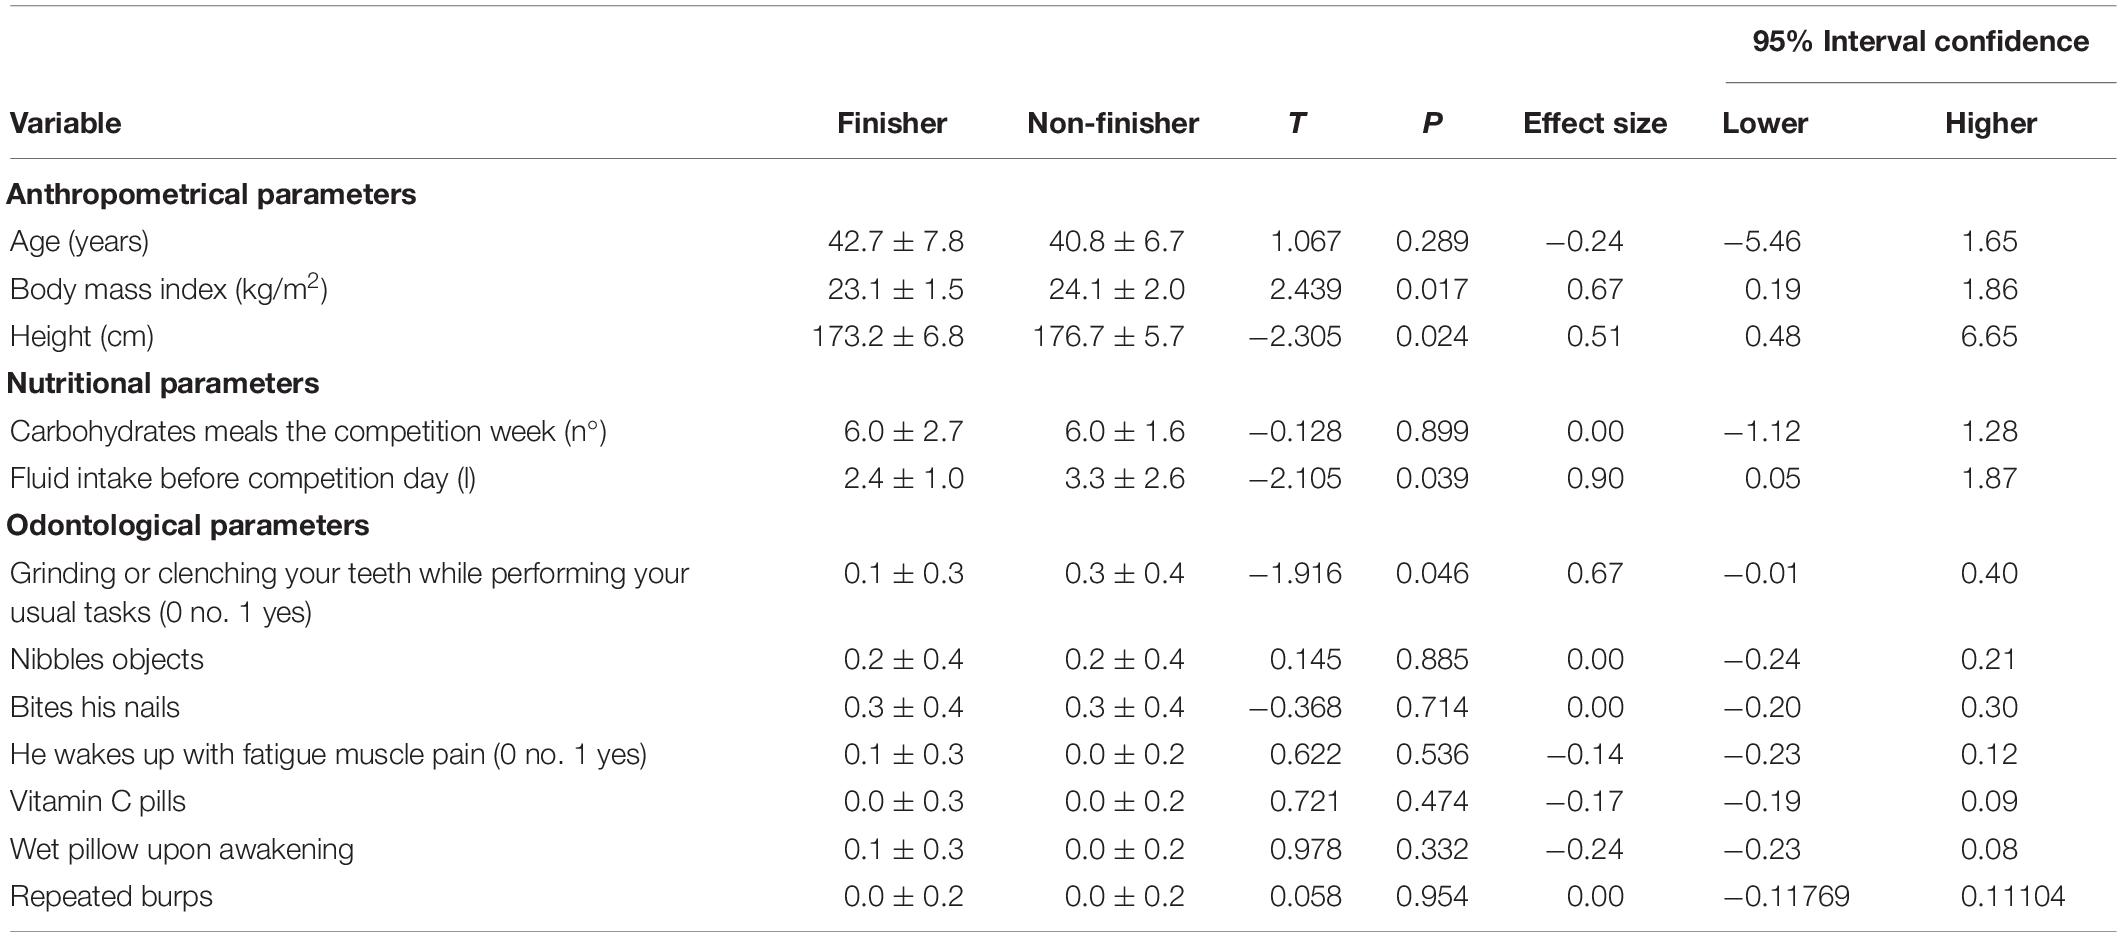Select the Fluid intake before competition day row
Image resolution: width=2122 pixels, height=937 pixels.
1061,479
